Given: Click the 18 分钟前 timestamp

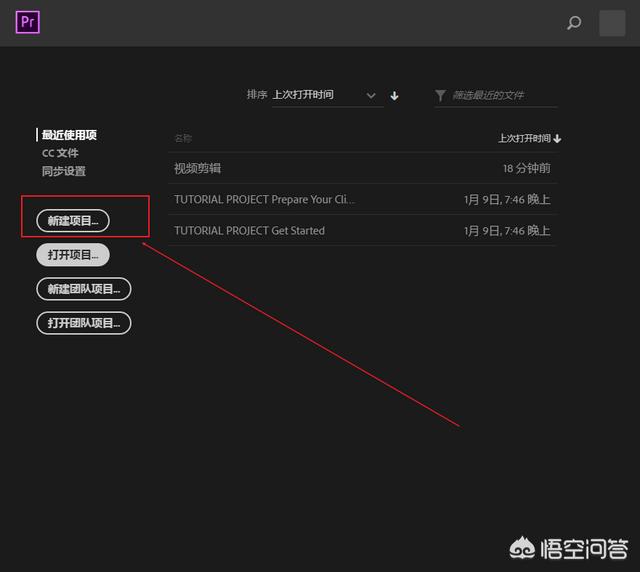Looking at the screenshot, I should pos(527,168).
